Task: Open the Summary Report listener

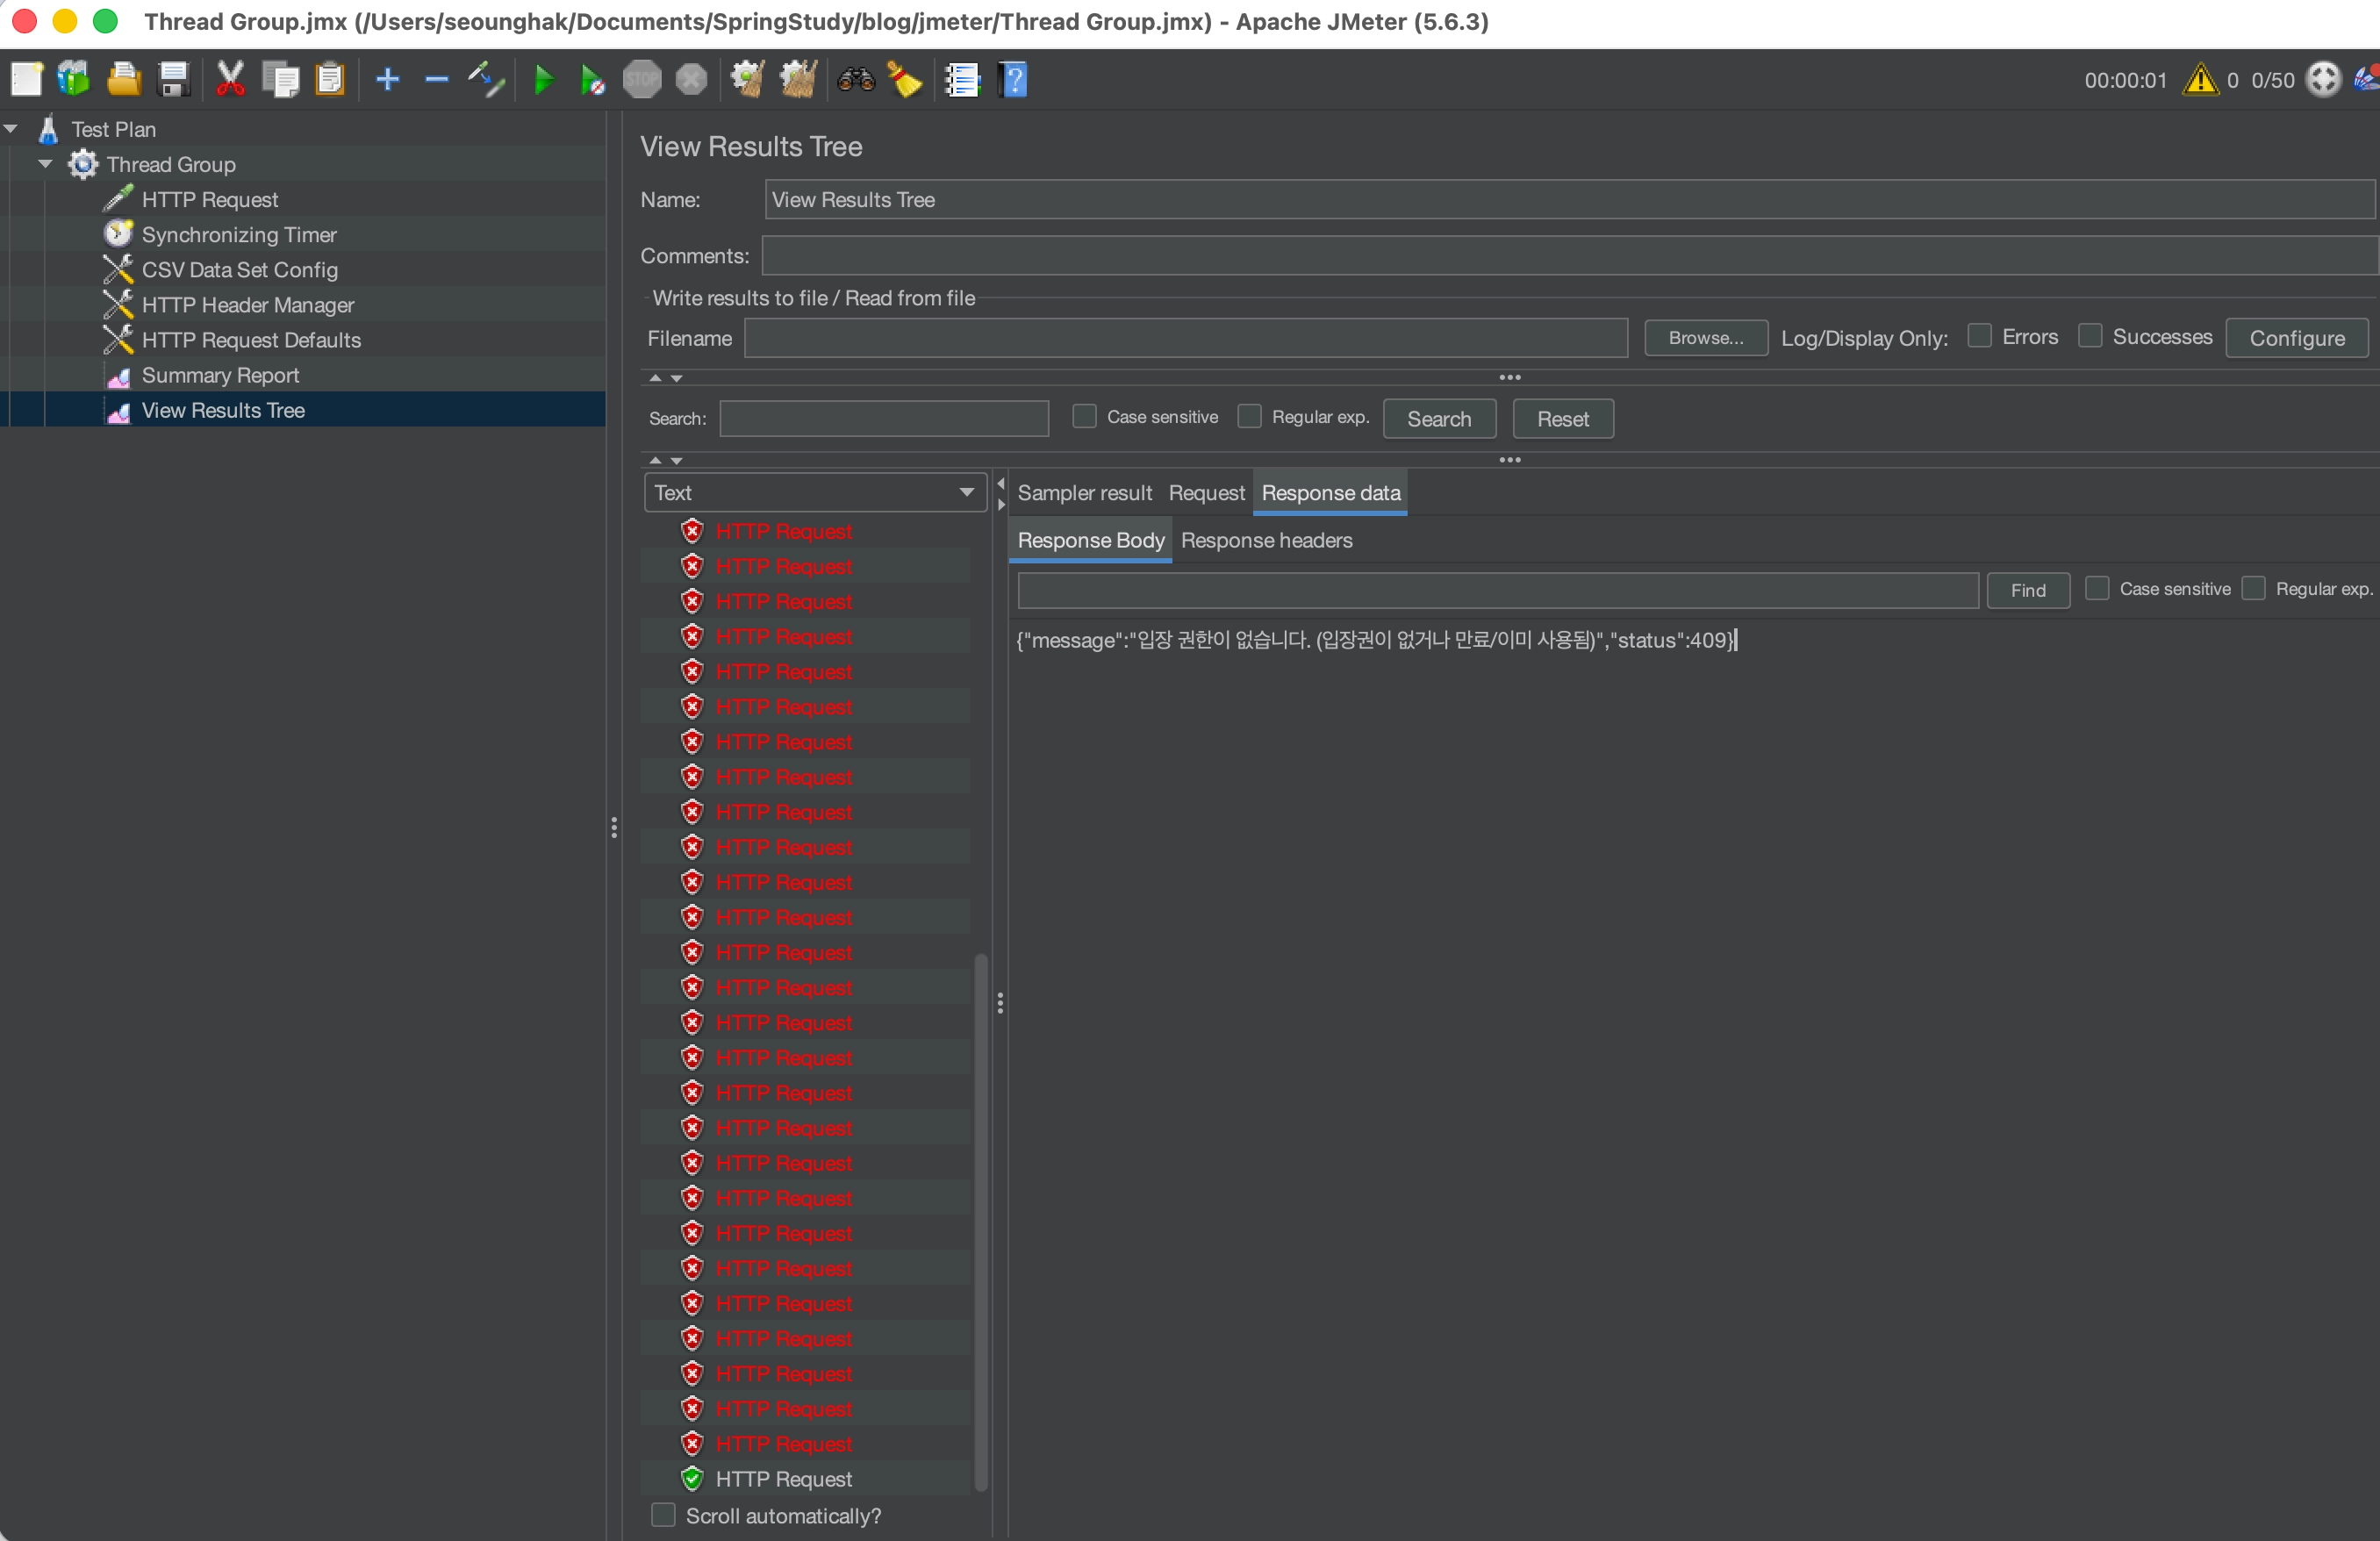Action: (220, 375)
